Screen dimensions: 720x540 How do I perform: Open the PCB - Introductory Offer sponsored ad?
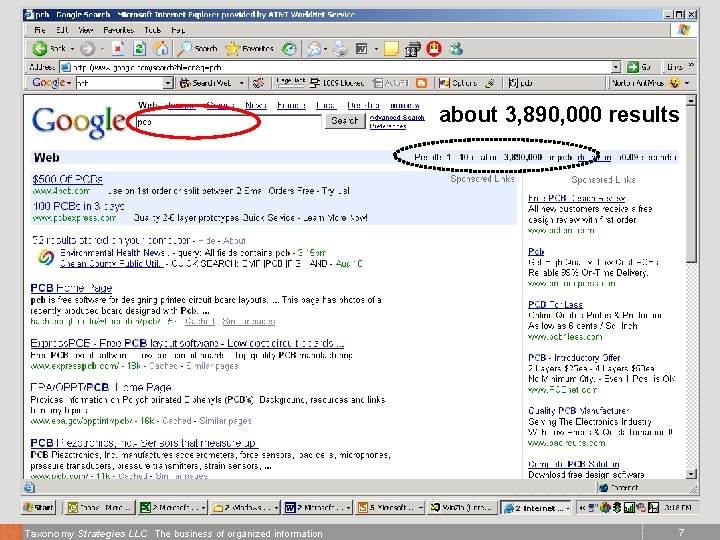[574, 357]
